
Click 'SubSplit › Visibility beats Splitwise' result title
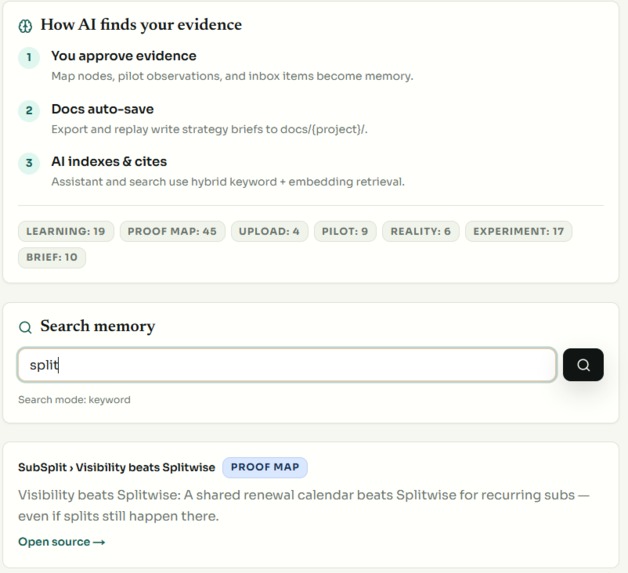pos(117,467)
